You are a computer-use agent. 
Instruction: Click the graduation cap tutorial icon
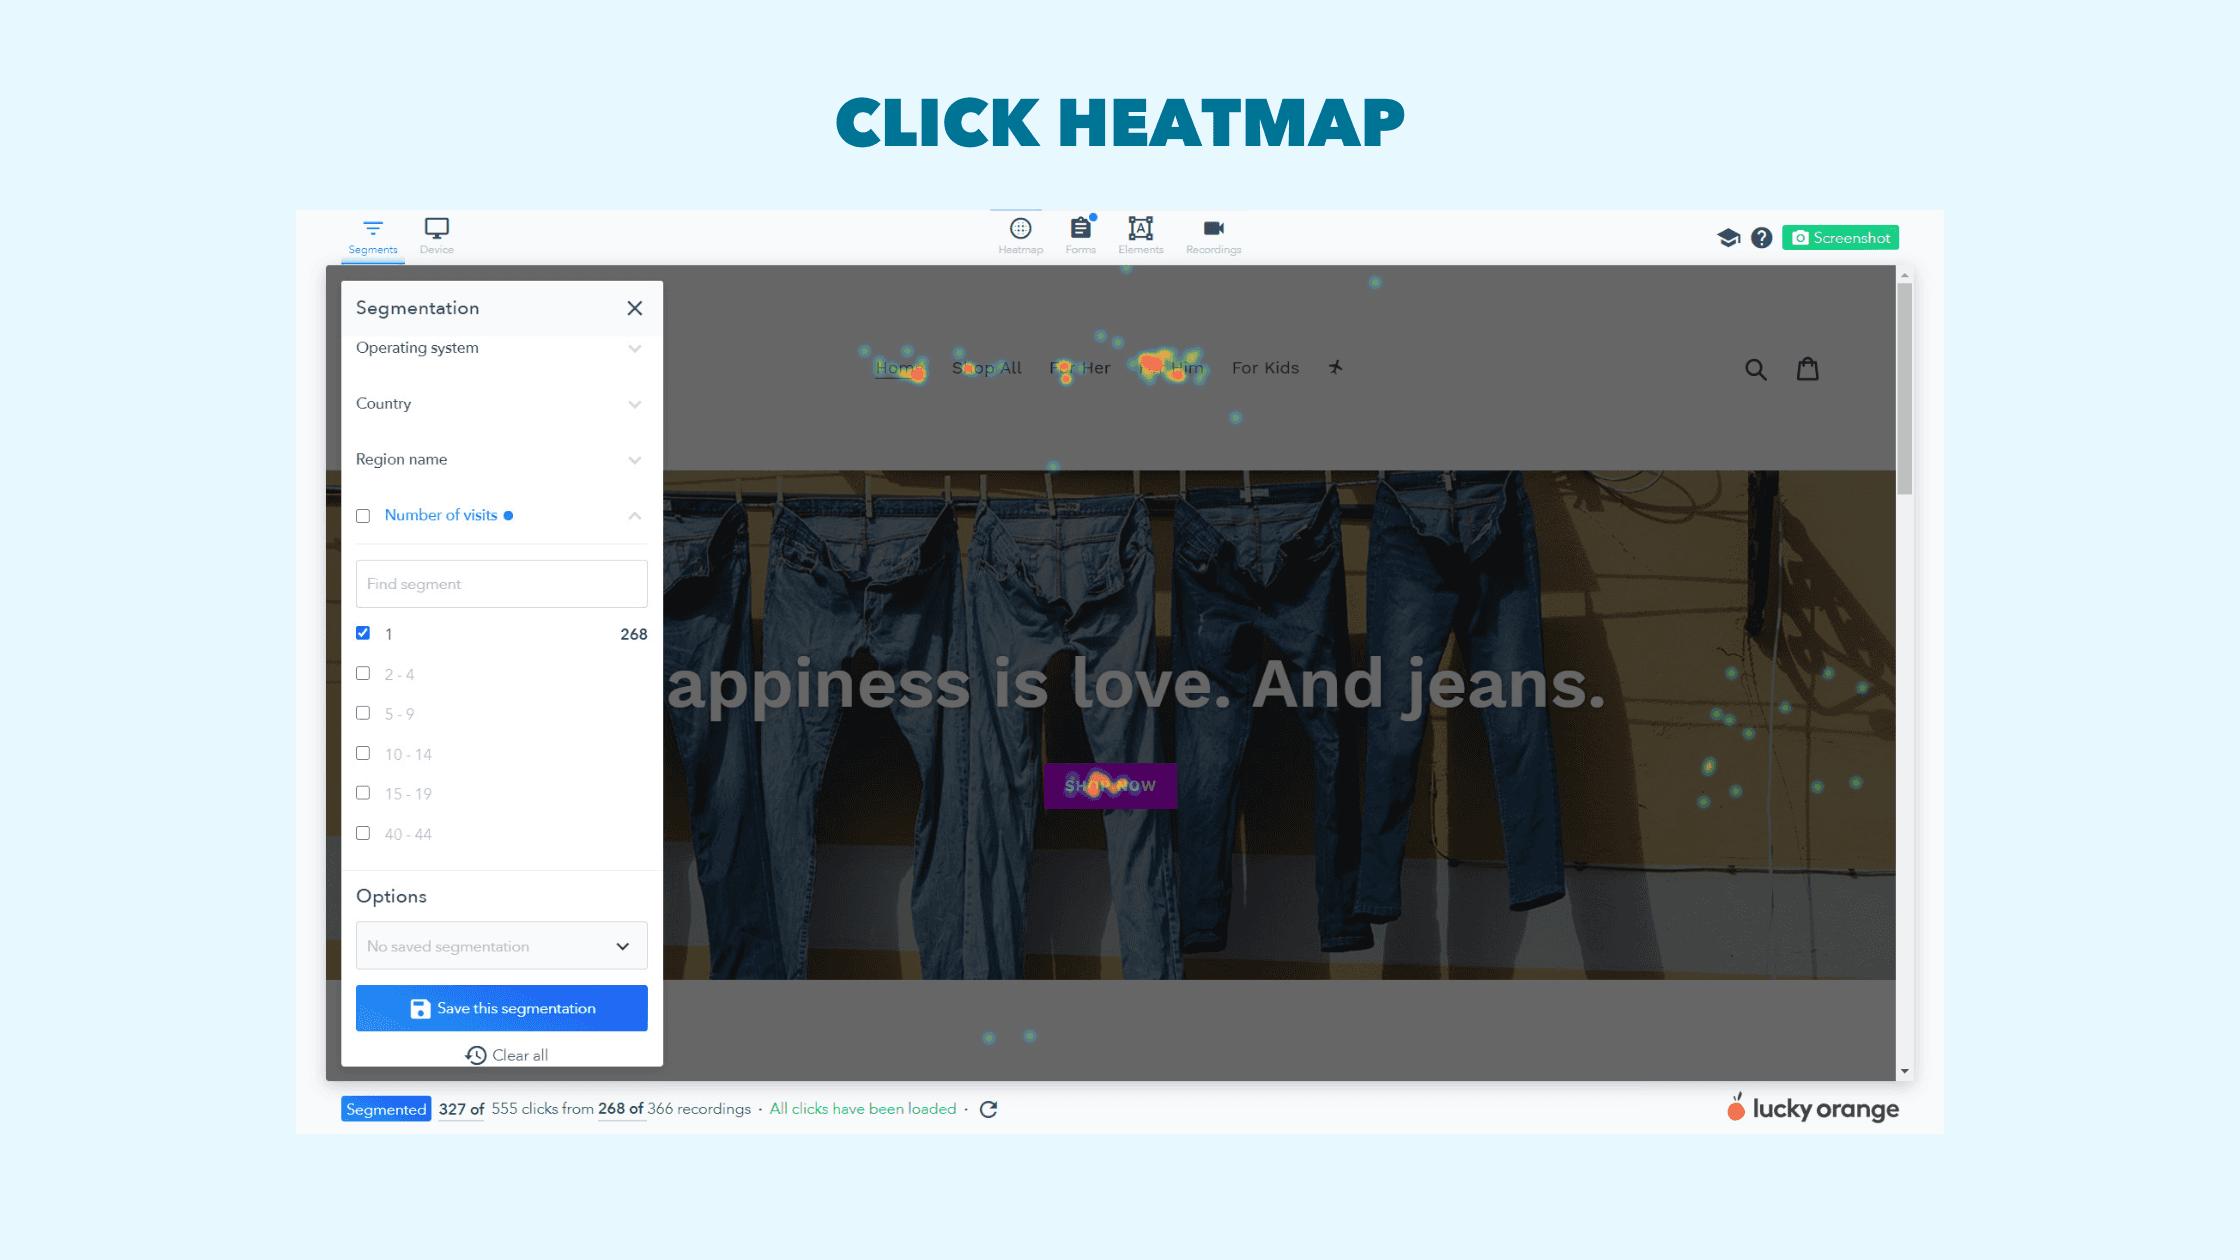[x=1728, y=238]
